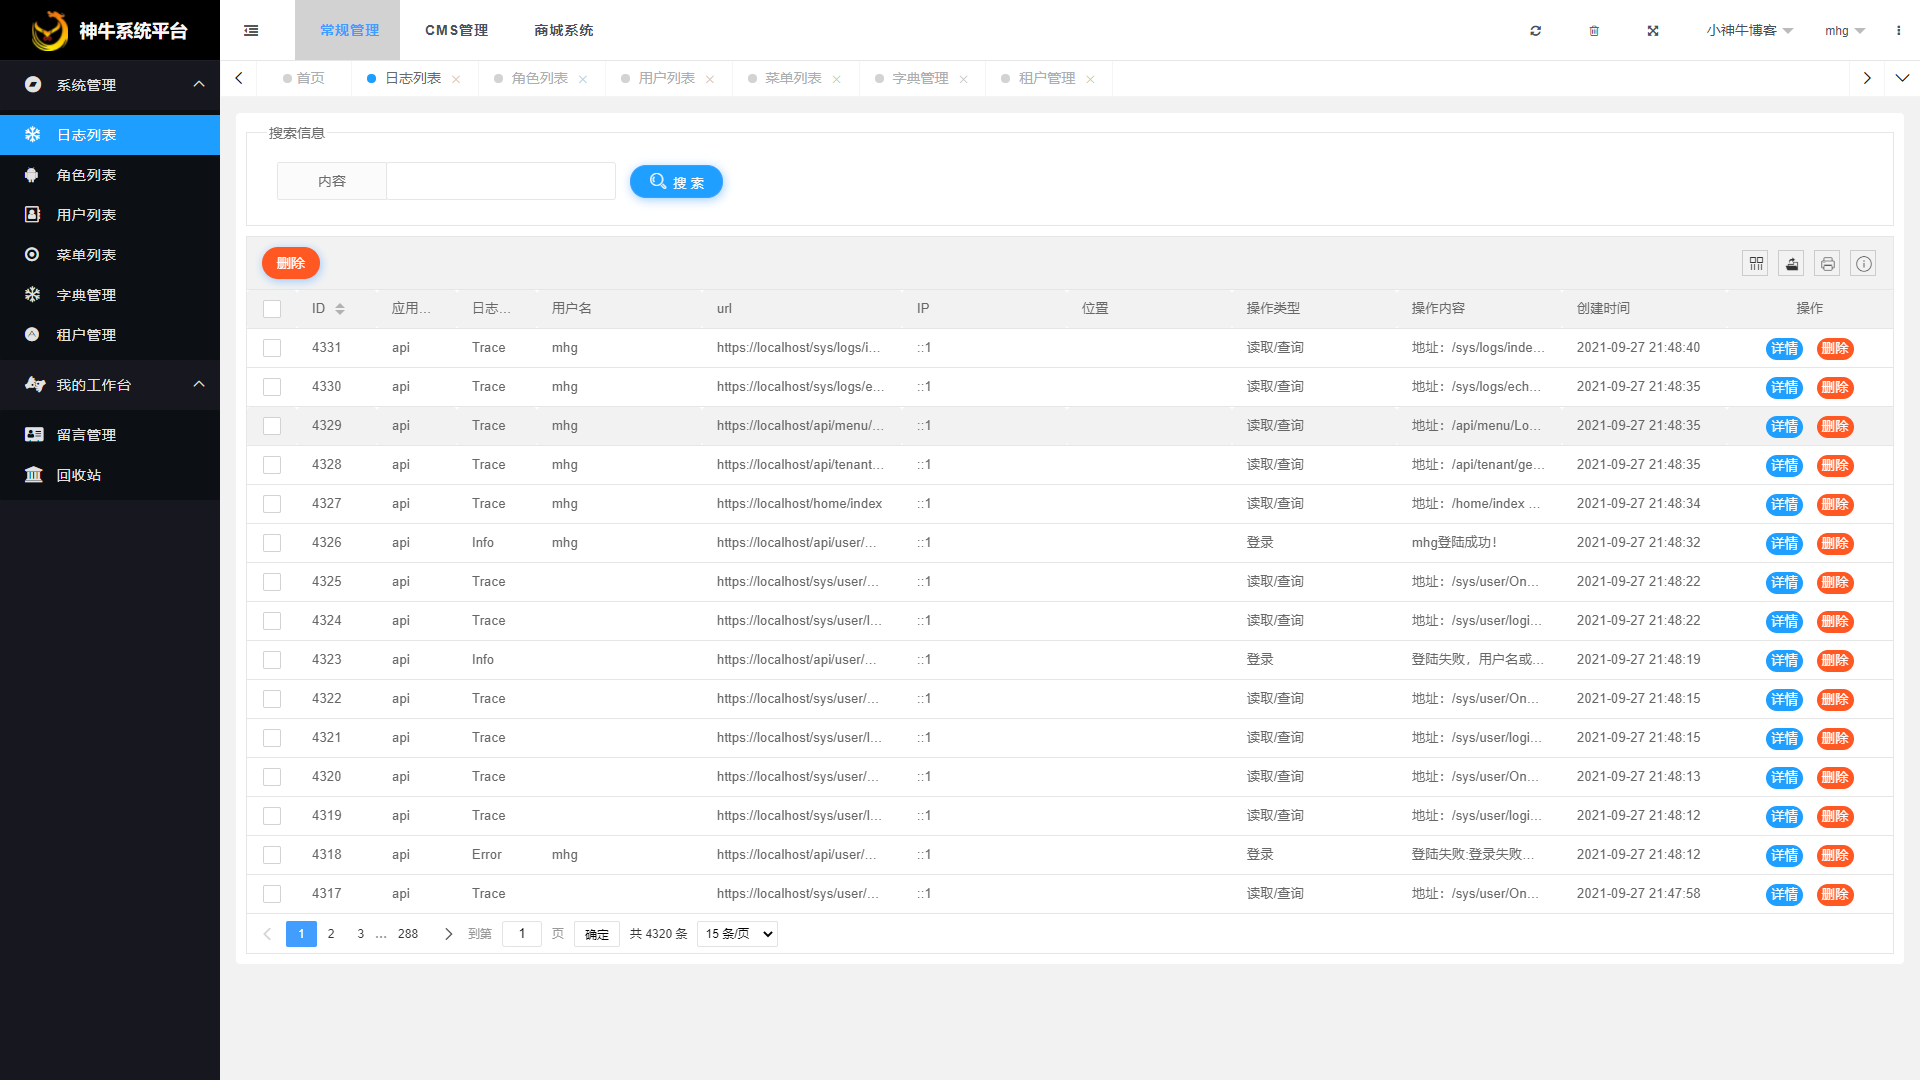Click 详情 on log entry 4331
1920x1080 pixels.
coord(1784,348)
